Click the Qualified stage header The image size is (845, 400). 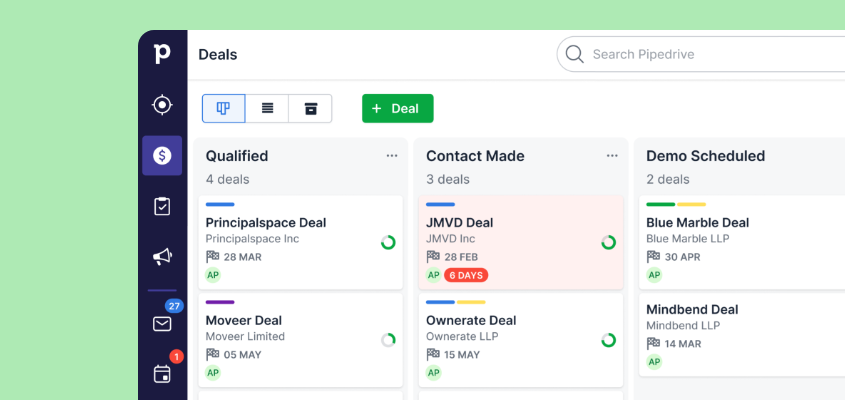tap(237, 156)
